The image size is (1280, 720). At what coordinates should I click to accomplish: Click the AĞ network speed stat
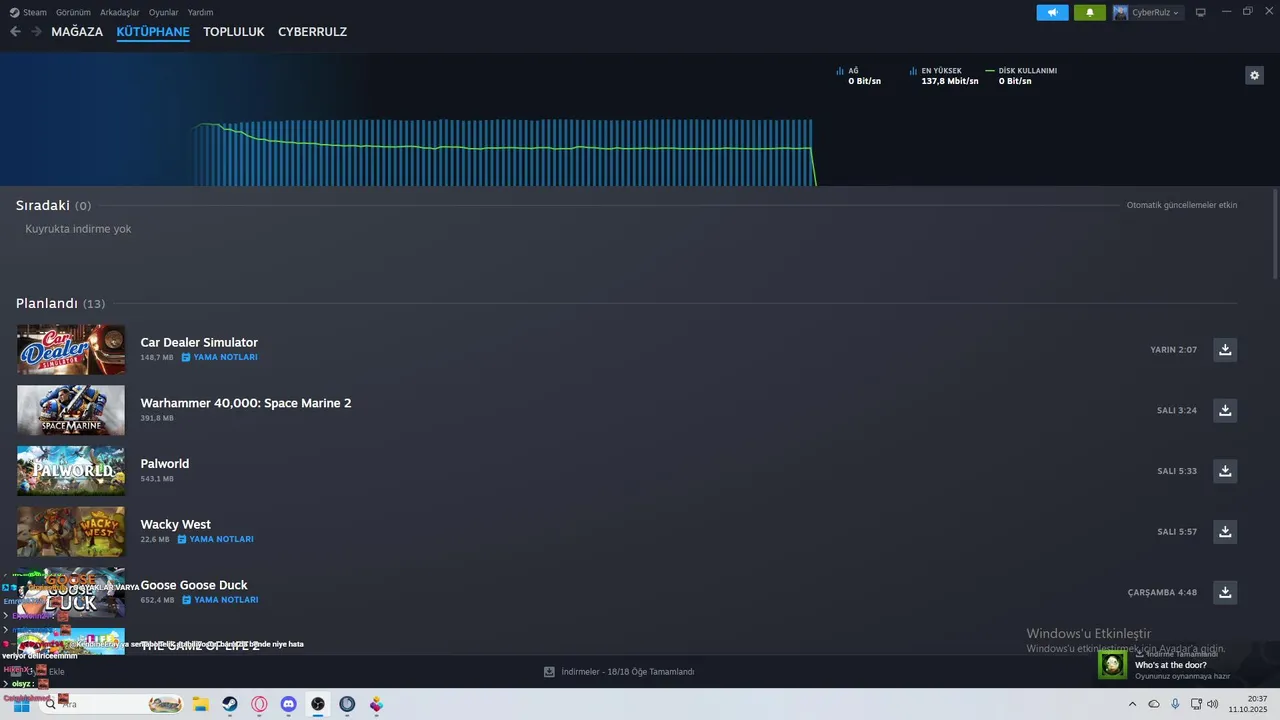(x=859, y=76)
